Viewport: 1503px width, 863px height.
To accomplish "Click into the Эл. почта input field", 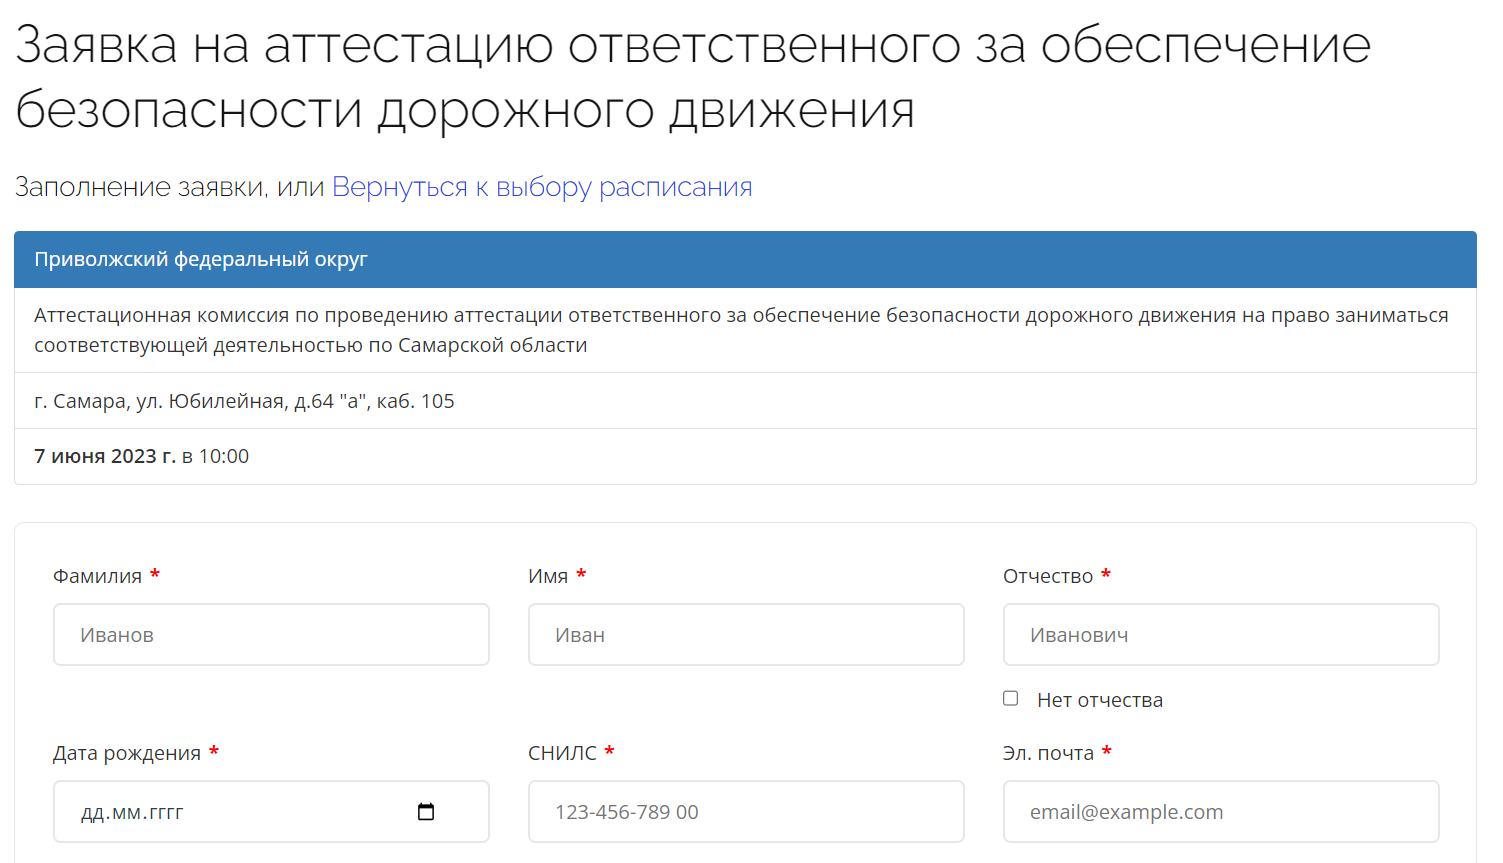I will pyautogui.click(x=1221, y=811).
